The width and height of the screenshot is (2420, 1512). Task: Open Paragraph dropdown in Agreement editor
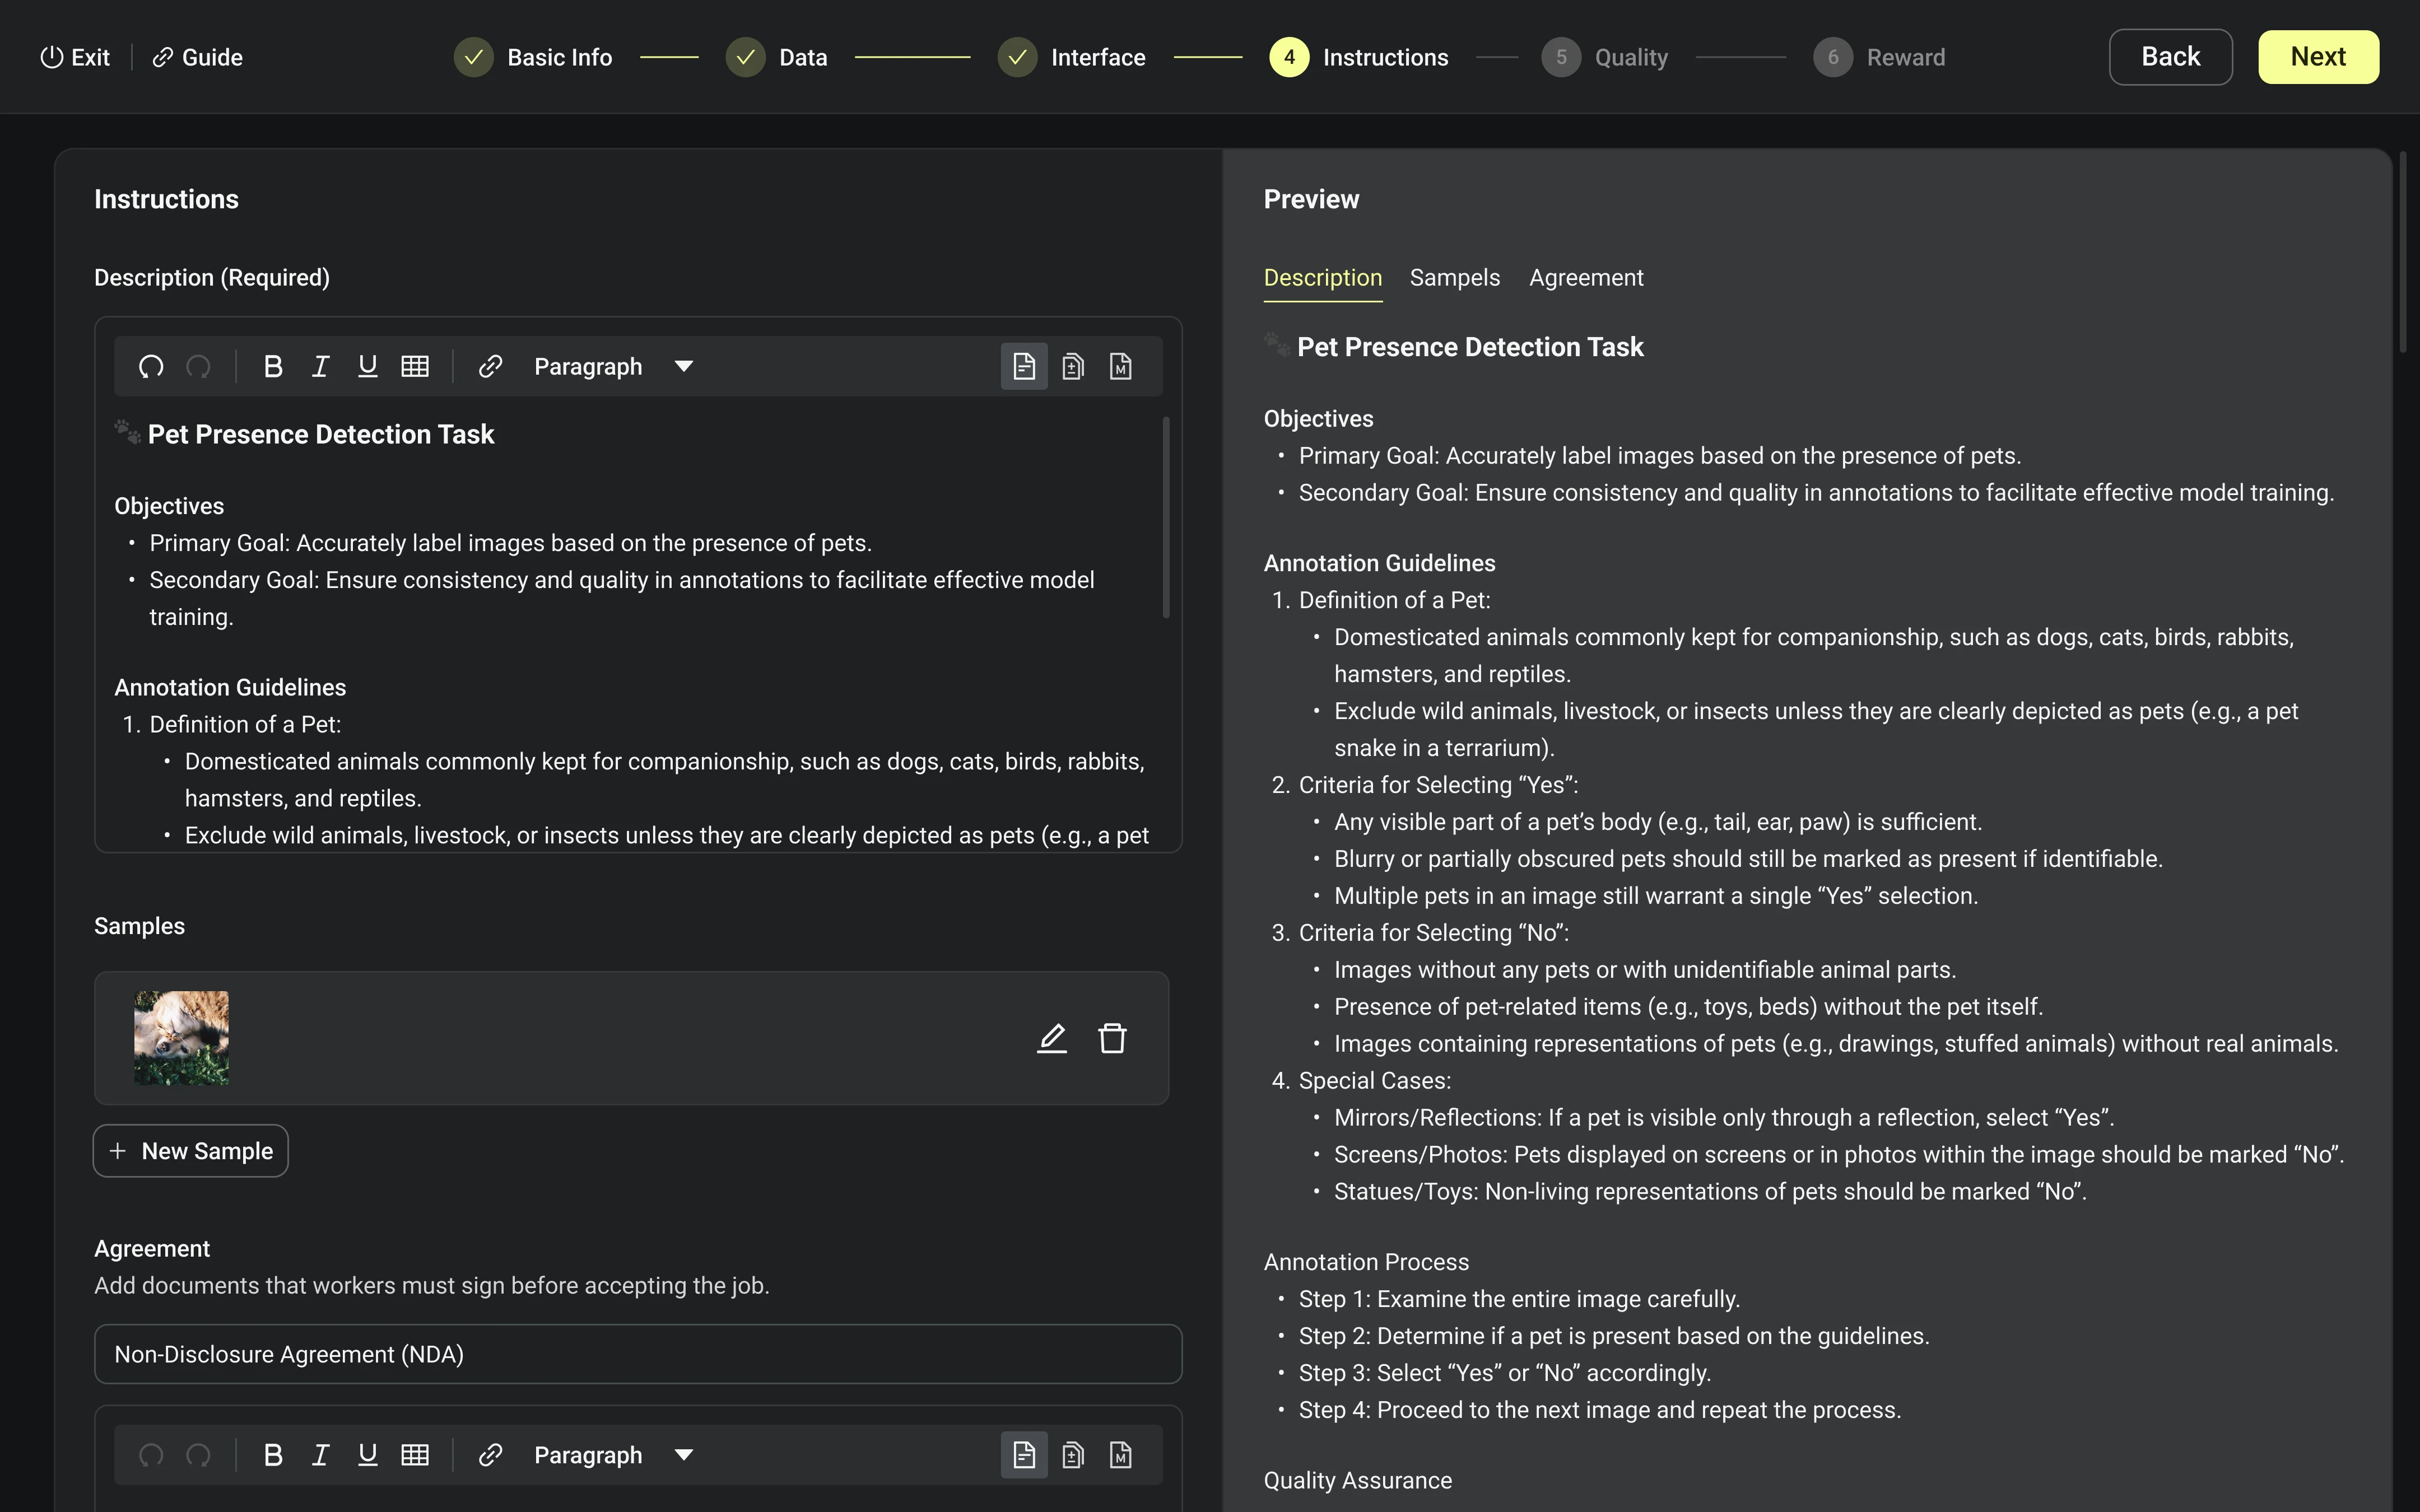(613, 1455)
